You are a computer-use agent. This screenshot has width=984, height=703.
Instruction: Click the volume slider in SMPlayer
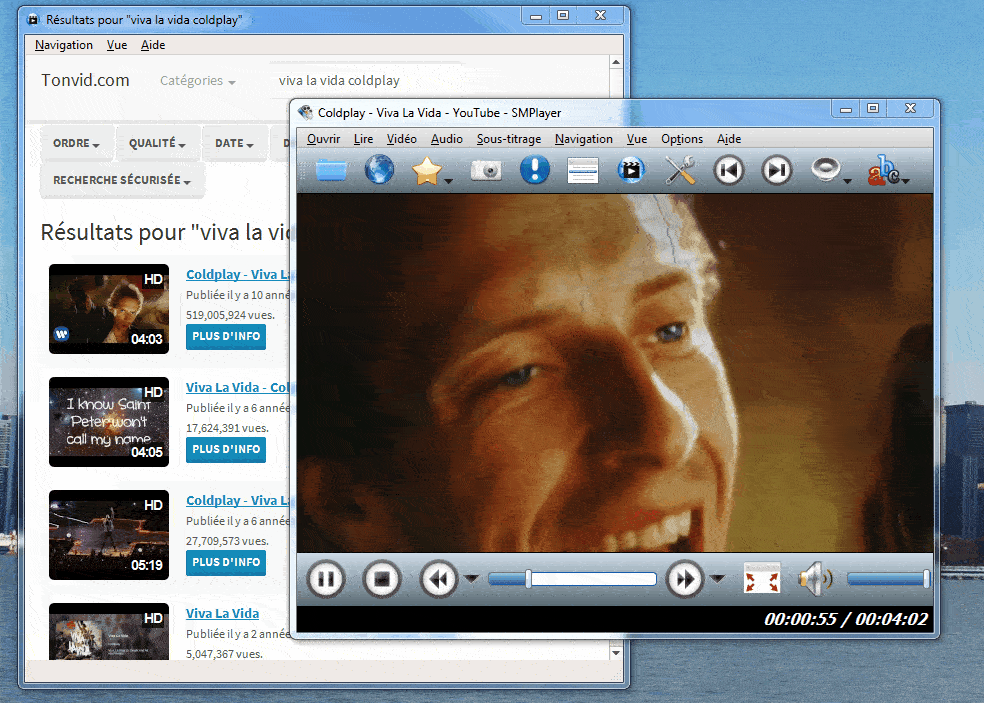point(888,579)
